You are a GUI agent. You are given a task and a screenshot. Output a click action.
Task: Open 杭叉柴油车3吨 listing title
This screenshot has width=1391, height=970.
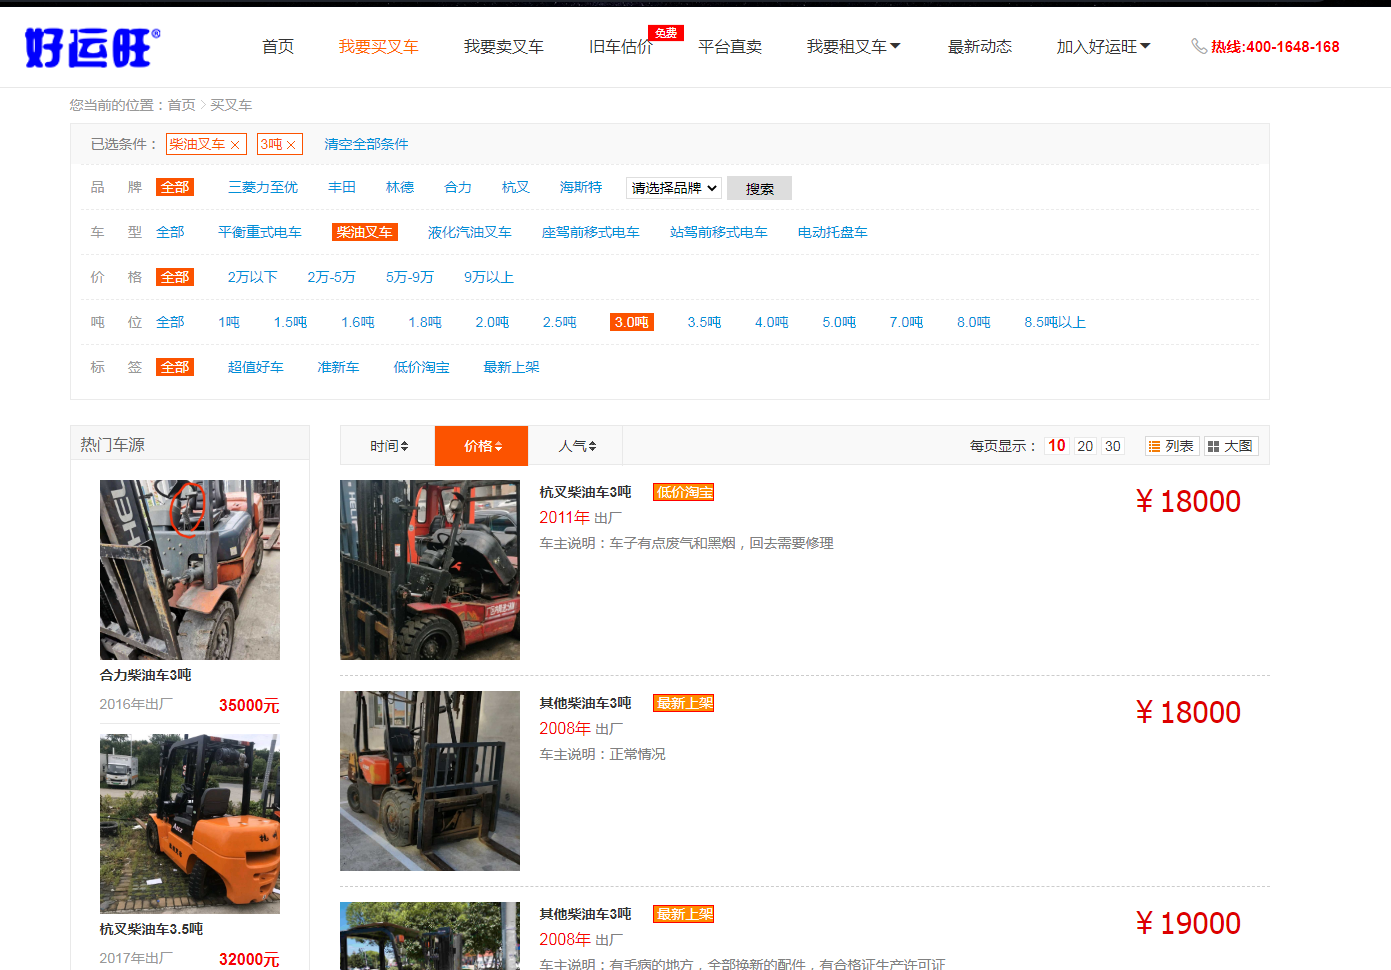point(586,492)
